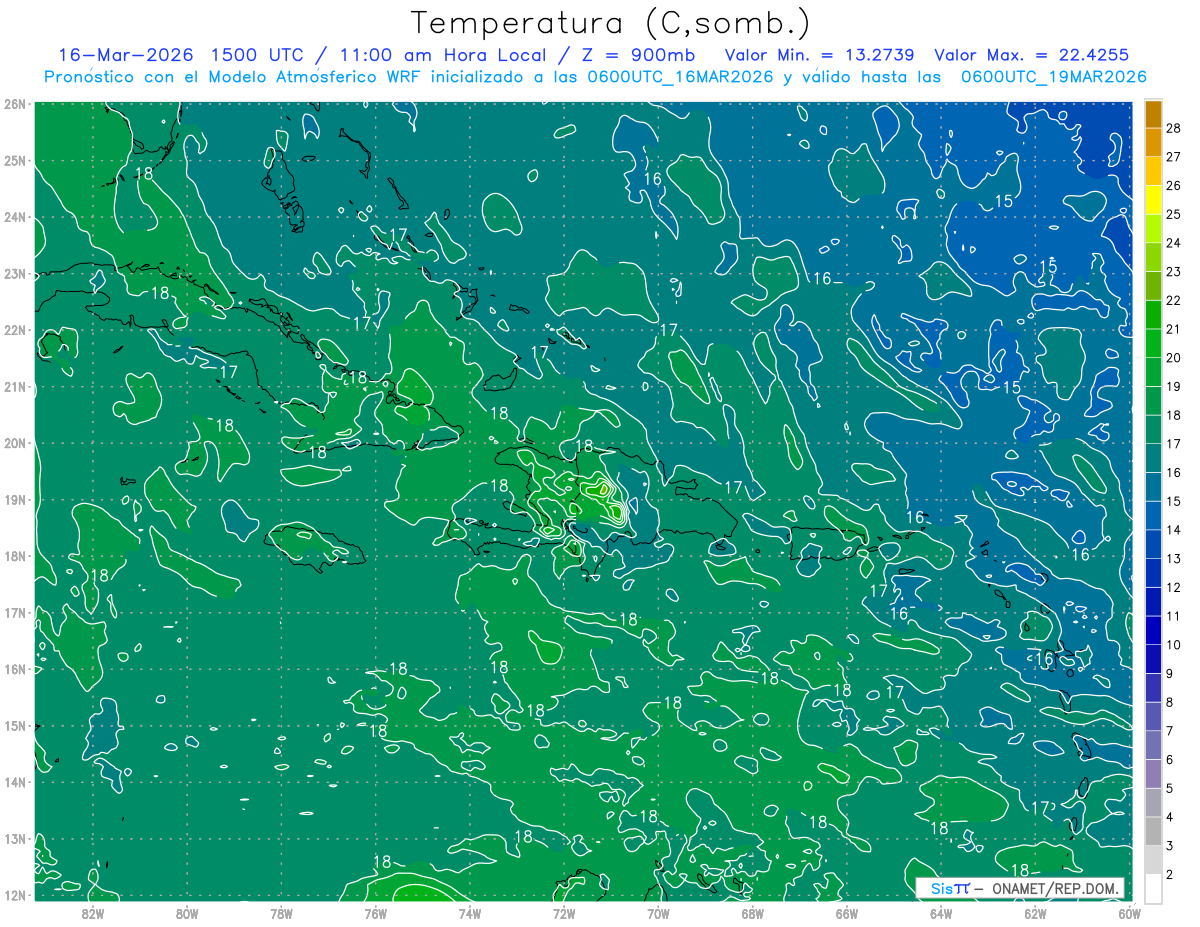The image size is (1200, 927).
Task: Pick the white swatch below 2 on the color scale
Action: pos(1153,888)
